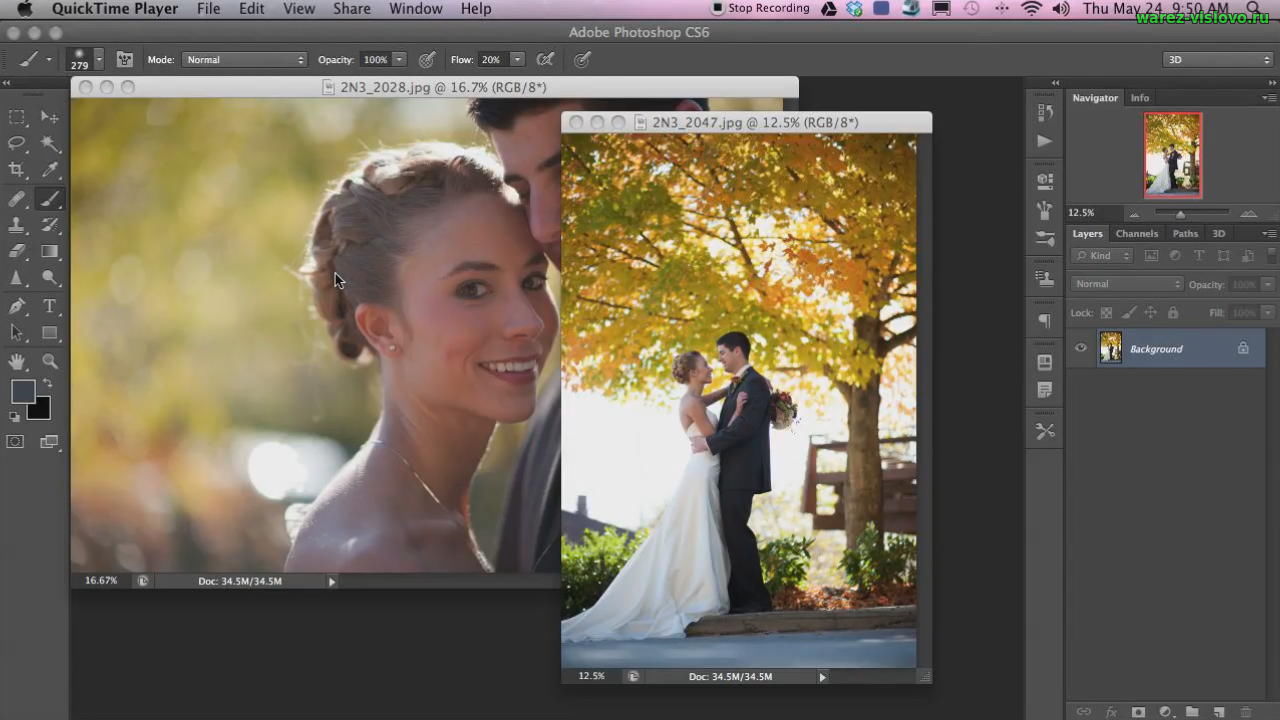Open the 3D workspace switcher dropdown

pyautogui.click(x=1218, y=60)
